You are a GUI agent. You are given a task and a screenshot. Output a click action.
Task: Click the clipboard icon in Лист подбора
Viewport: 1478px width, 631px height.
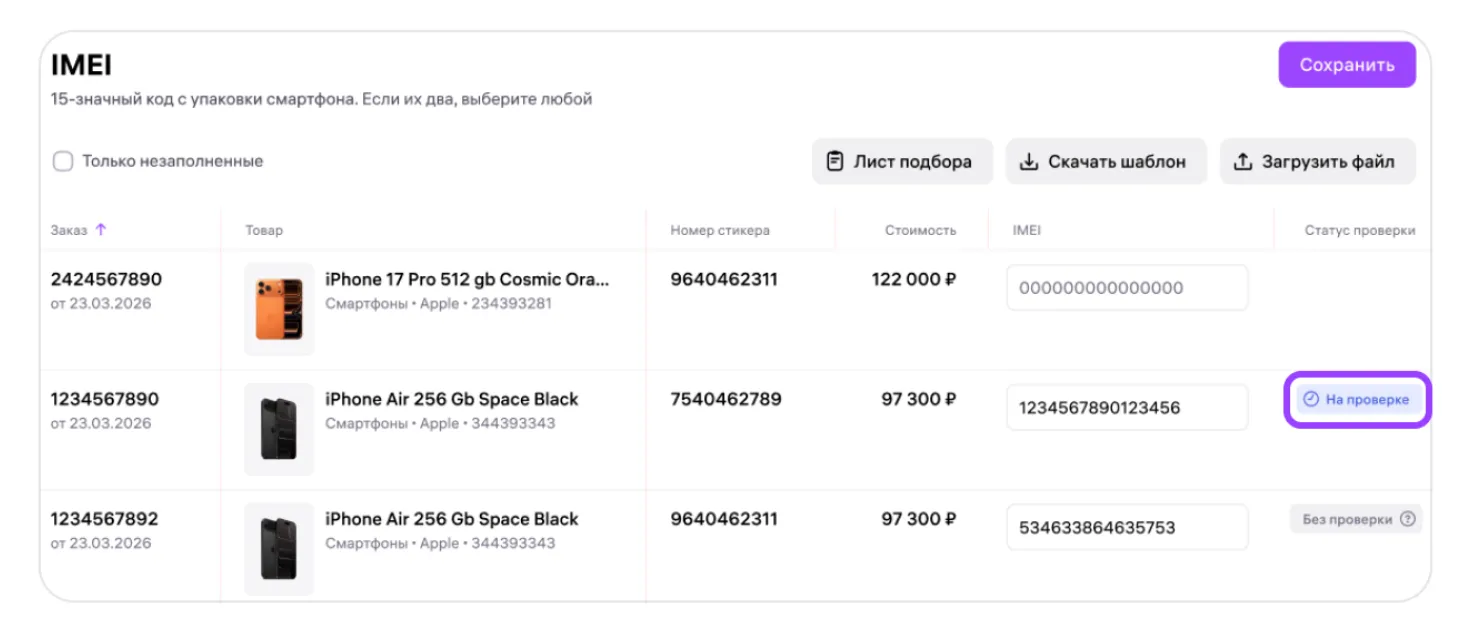pos(835,162)
